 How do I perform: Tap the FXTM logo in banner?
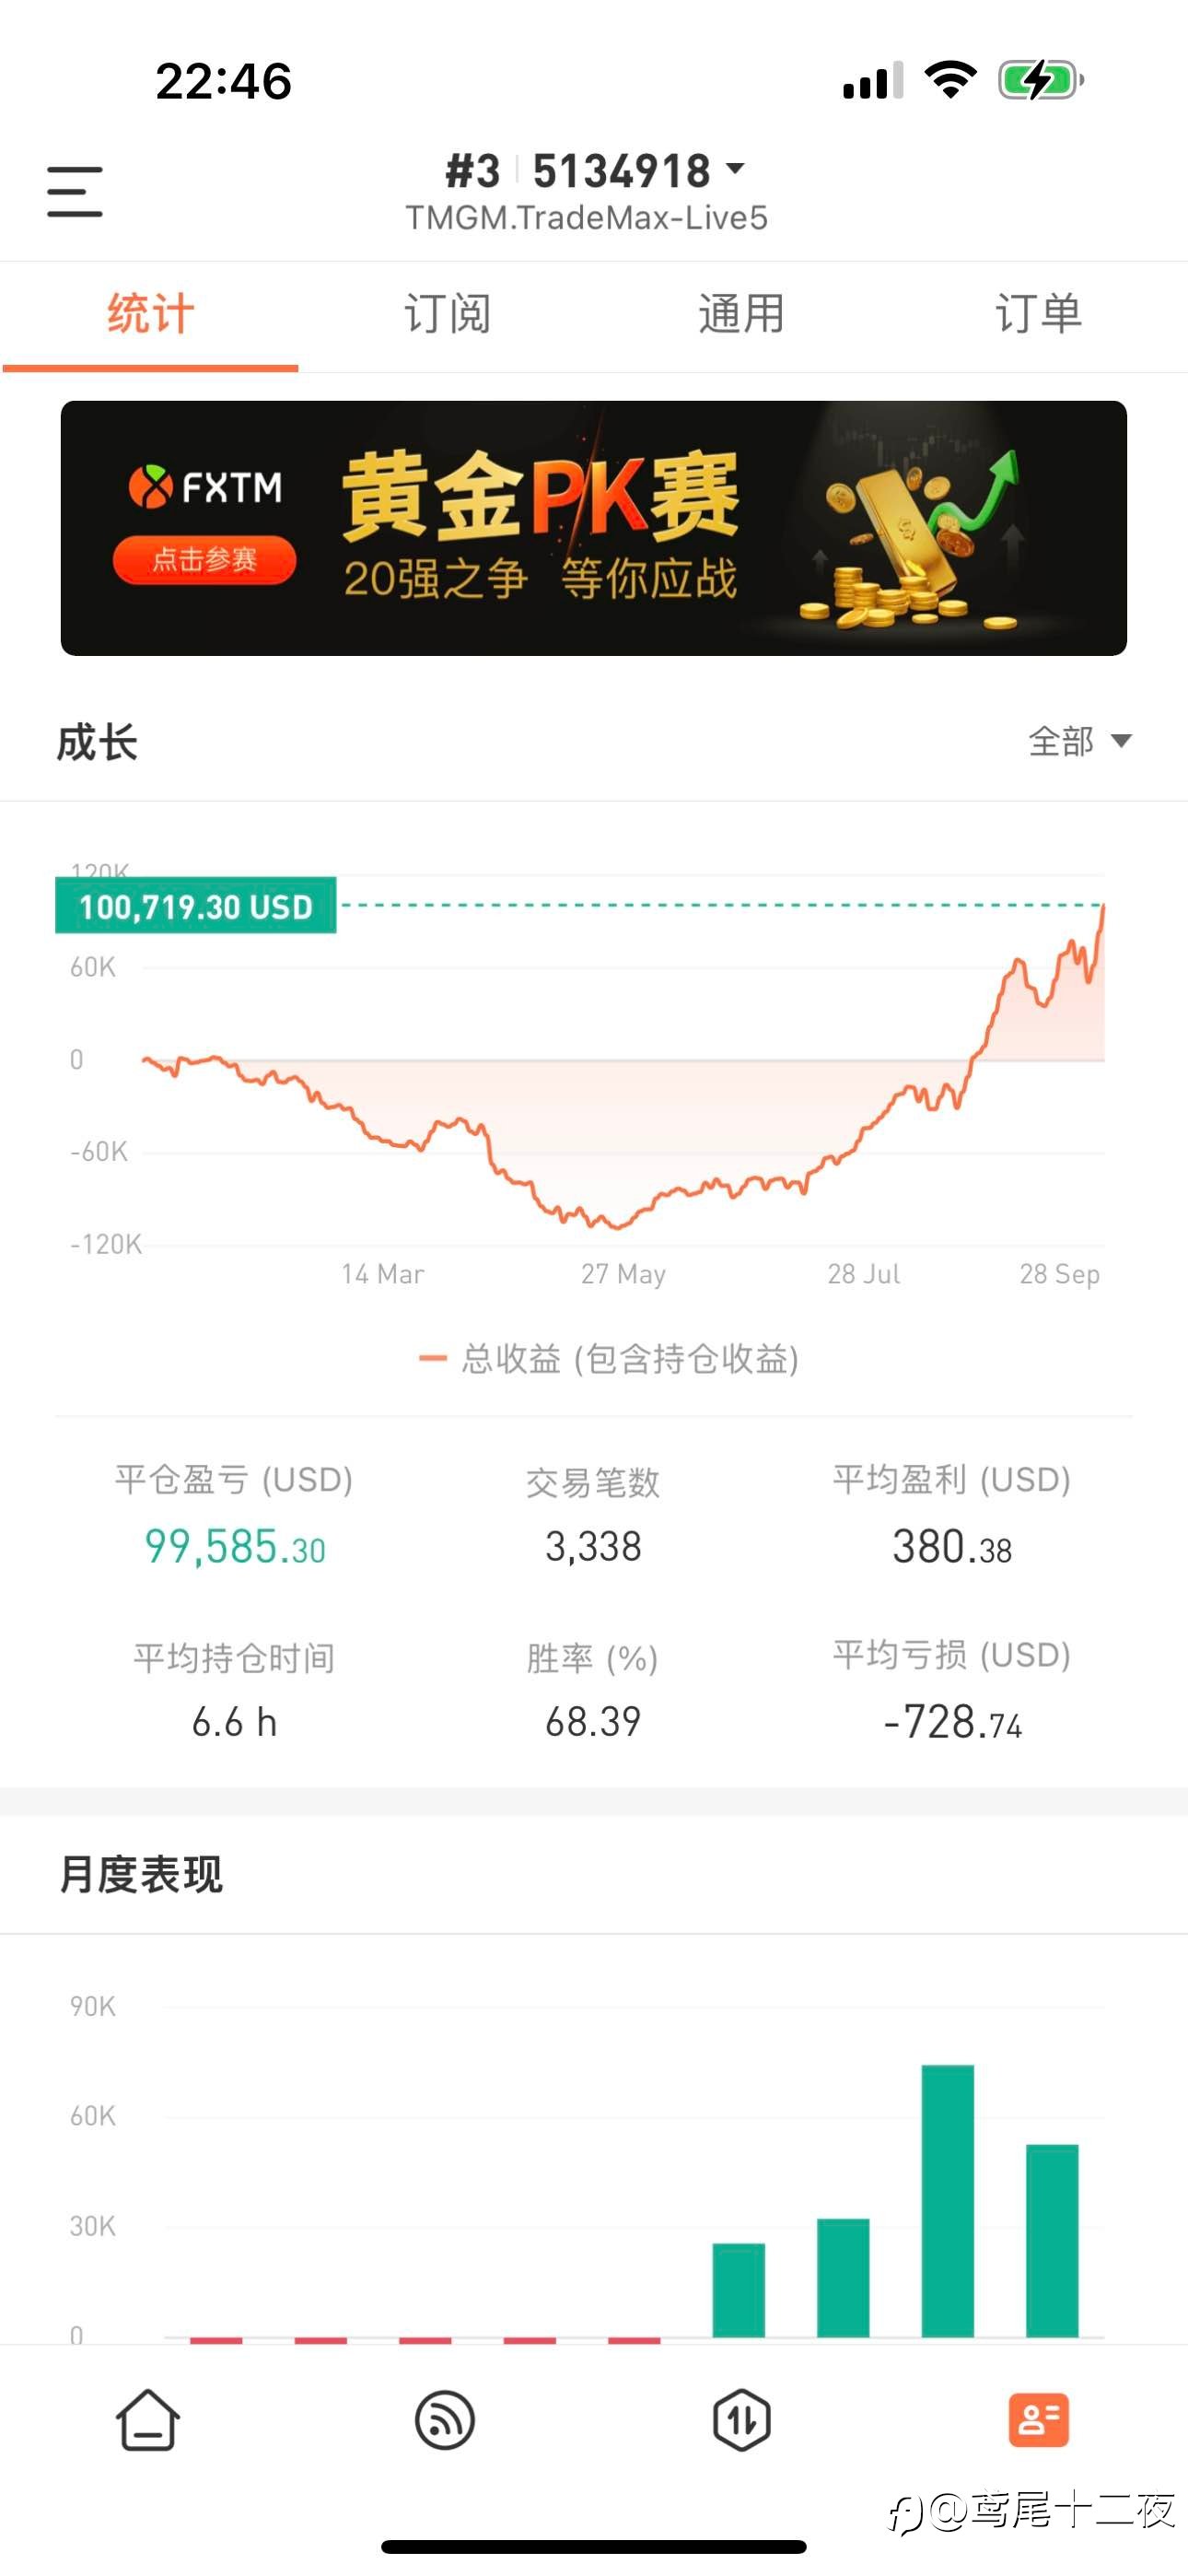coord(205,487)
